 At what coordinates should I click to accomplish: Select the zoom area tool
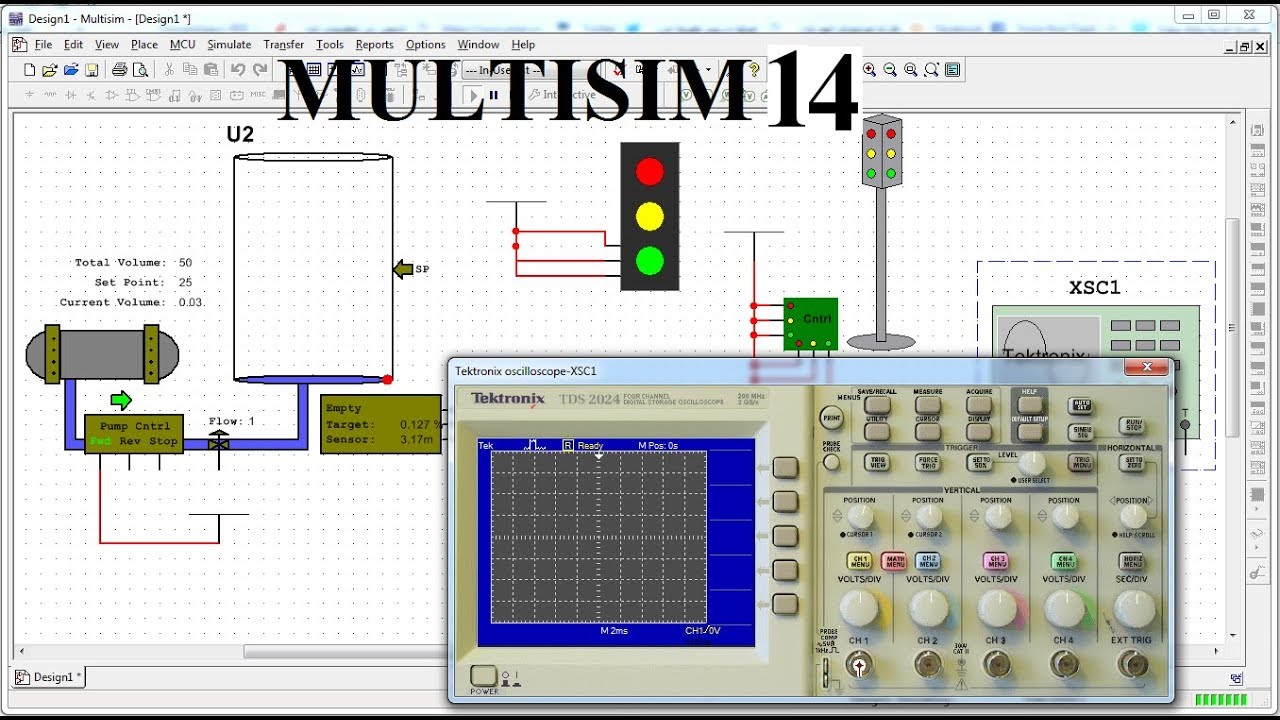[911, 70]
